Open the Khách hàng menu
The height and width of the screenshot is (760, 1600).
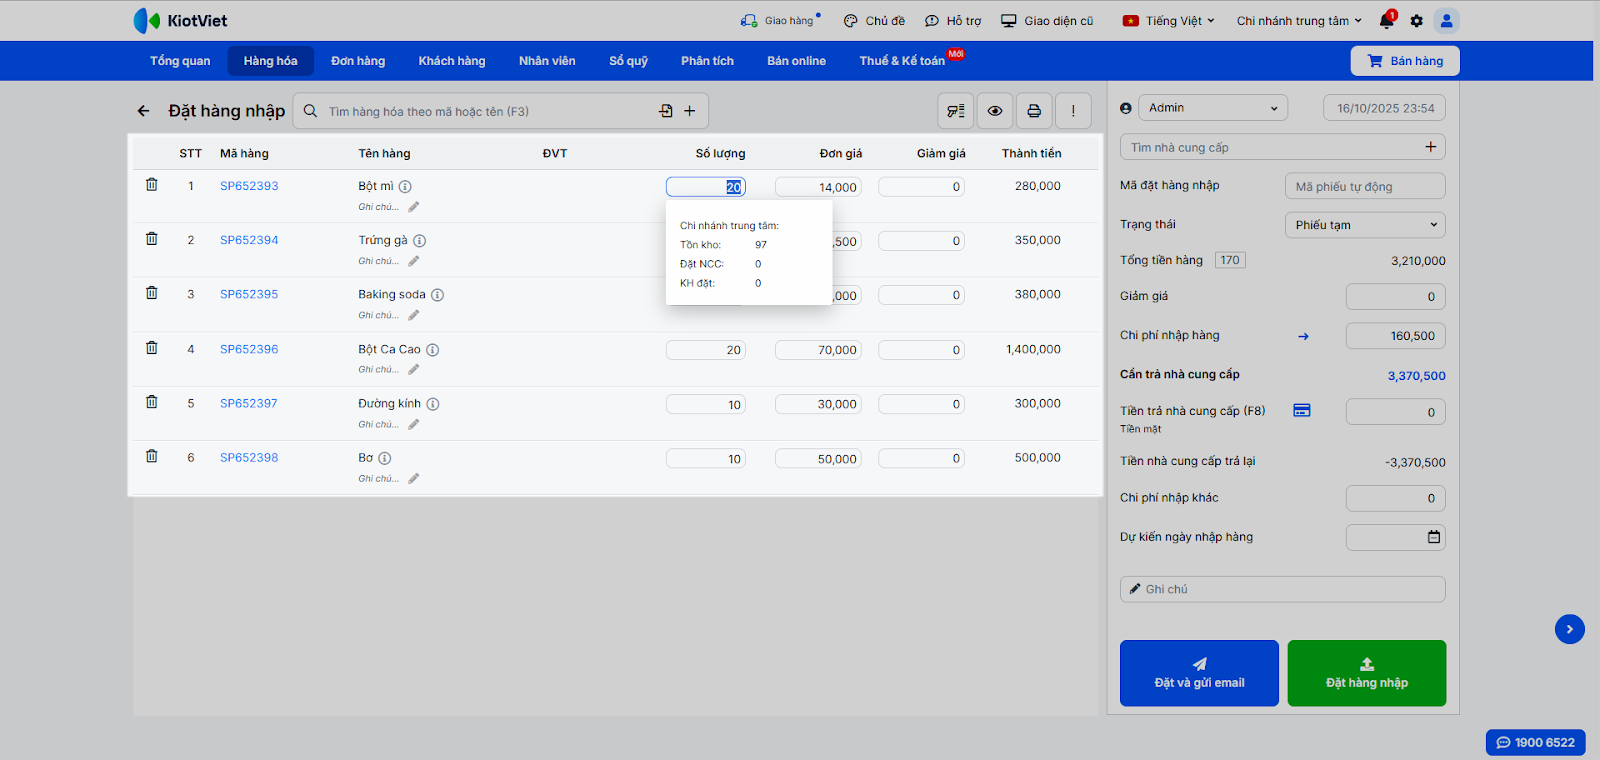pos(452,61)
